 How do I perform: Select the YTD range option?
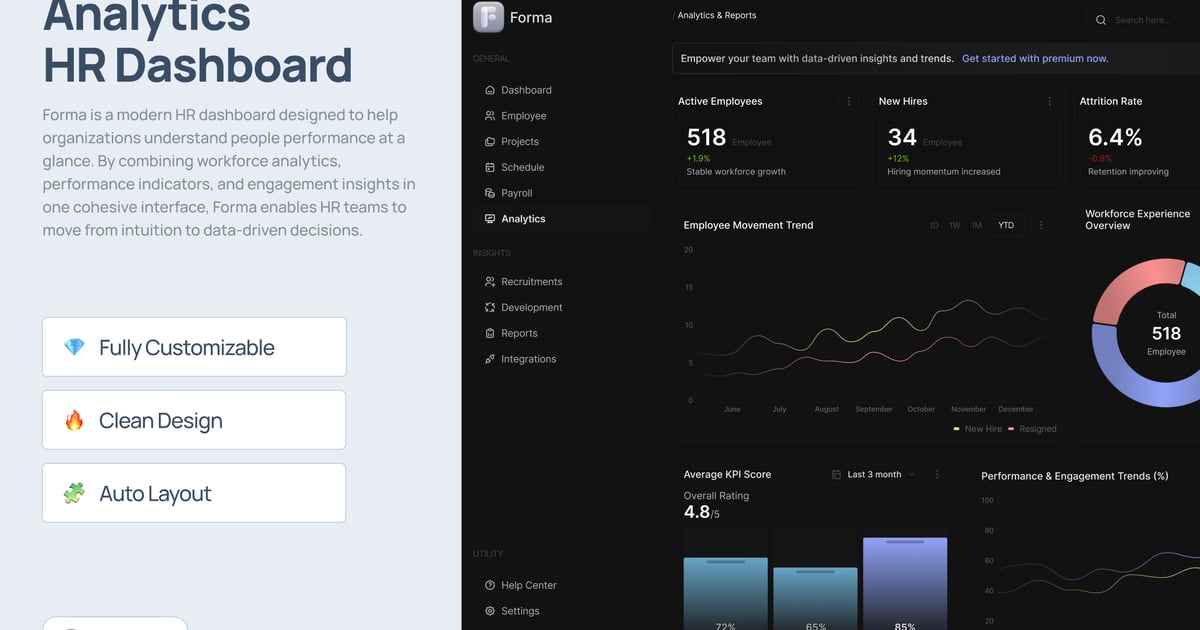point(1006,225)
